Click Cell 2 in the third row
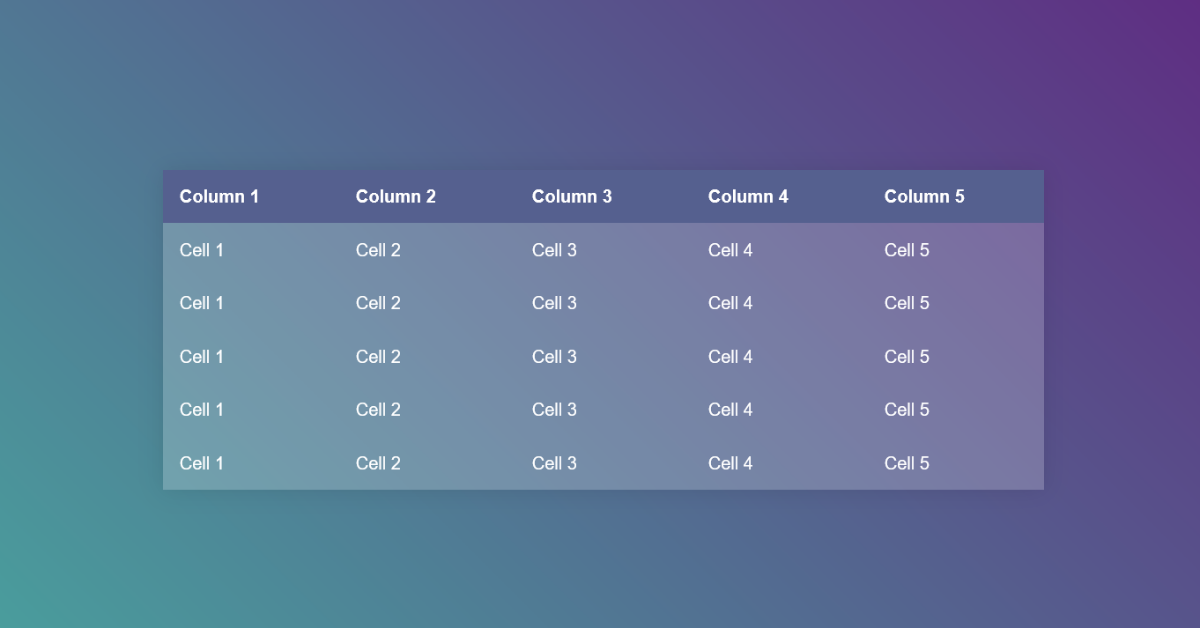1200x628 pixels. (378, 356)
